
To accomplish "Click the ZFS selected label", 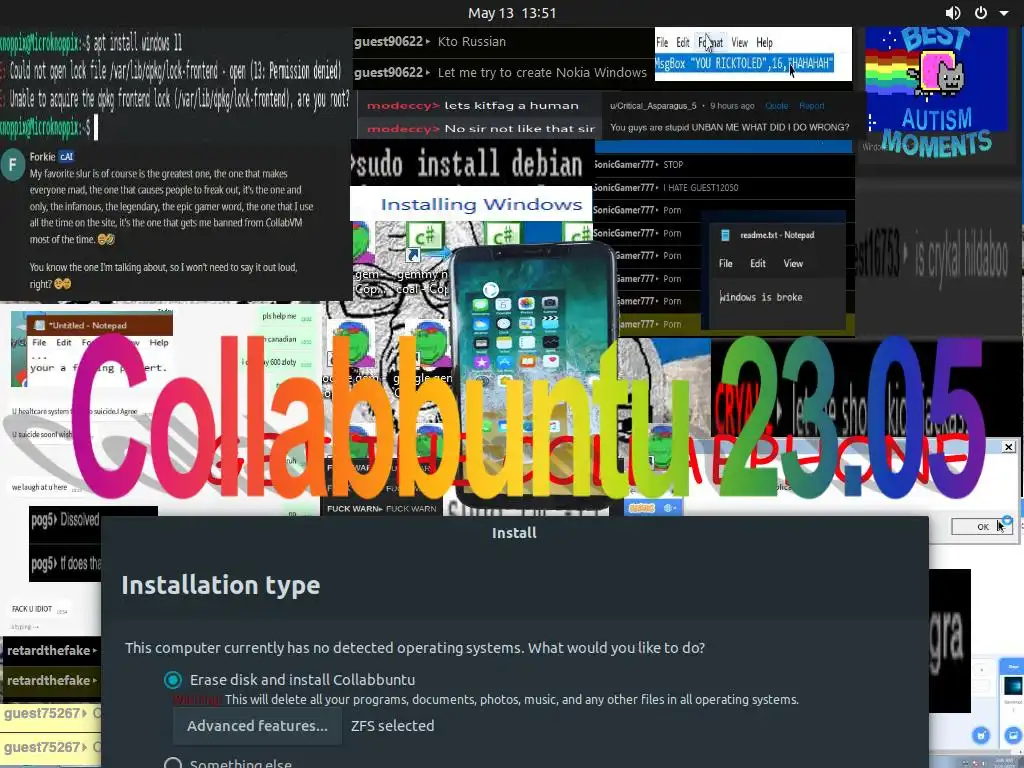I will (x=392, y=726).
